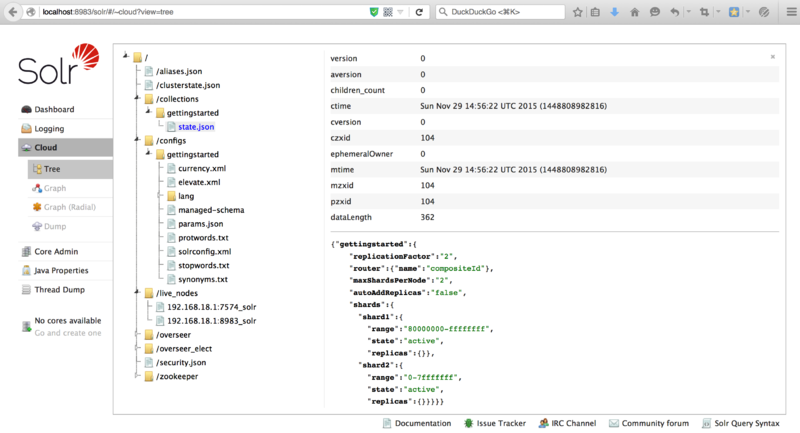
Task: Click the Logging sidebar icon
Action: (x=27, y=129)
